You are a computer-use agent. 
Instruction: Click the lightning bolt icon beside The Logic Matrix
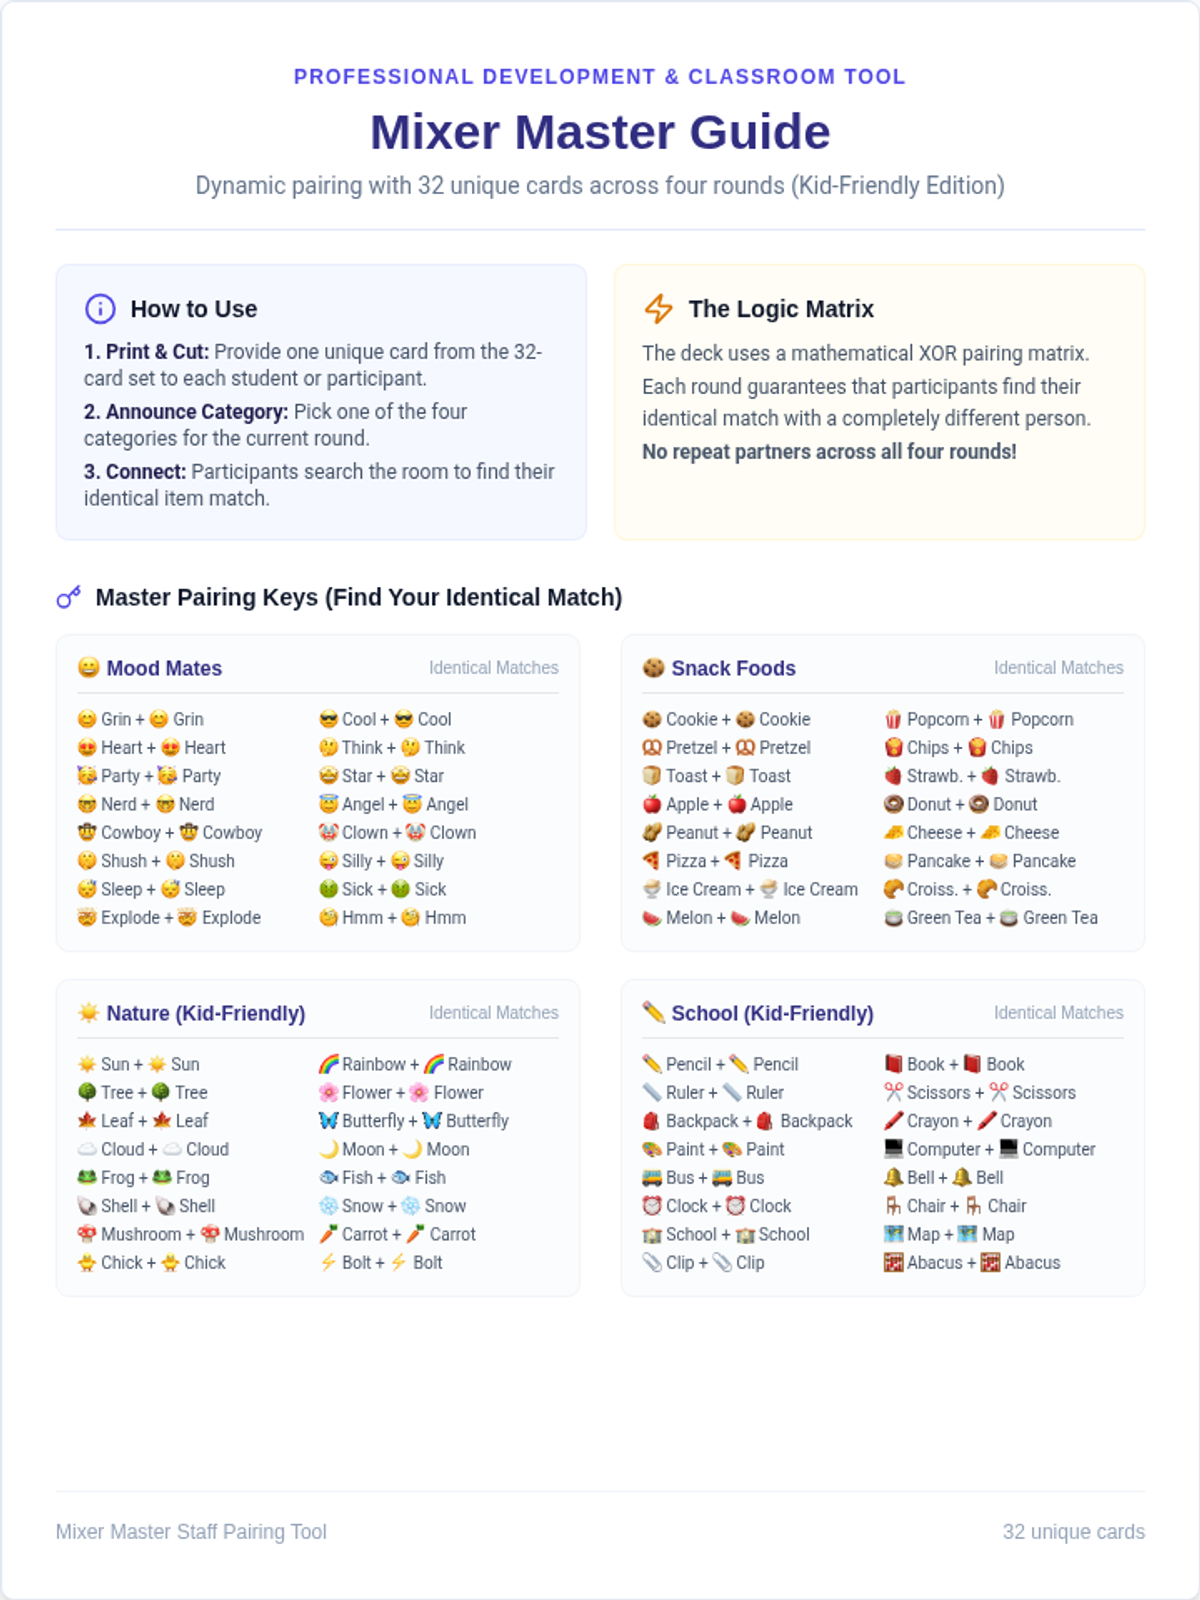pyautogui.click(x=658, y=309)
